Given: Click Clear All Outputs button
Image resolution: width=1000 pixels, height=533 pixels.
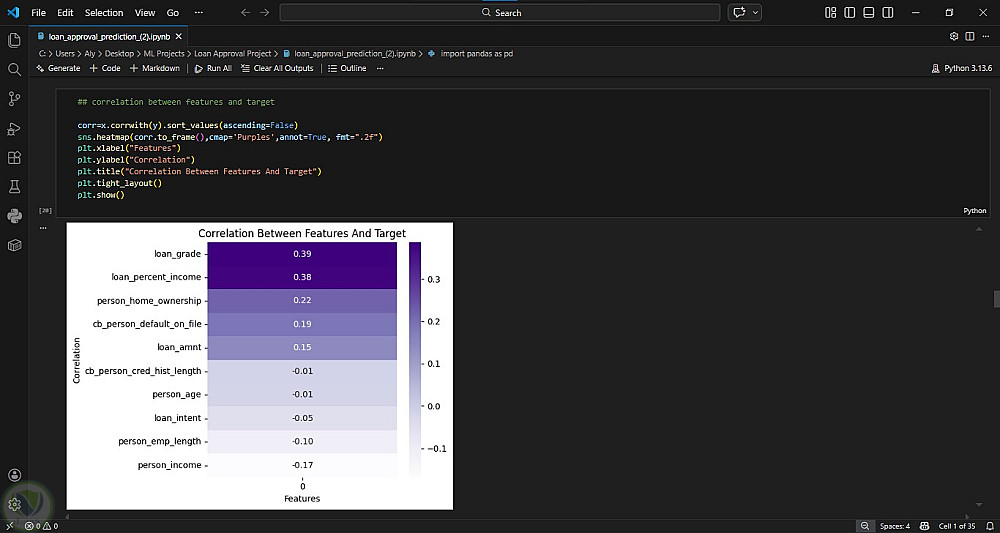Looking at the screenshot, I should tap(277, 68).
